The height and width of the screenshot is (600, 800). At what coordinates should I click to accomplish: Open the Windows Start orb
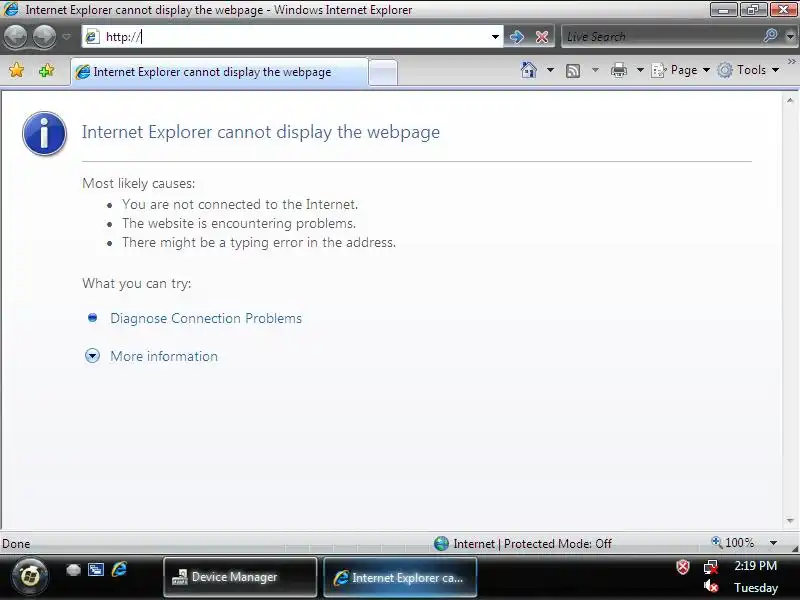click(30, 577)
